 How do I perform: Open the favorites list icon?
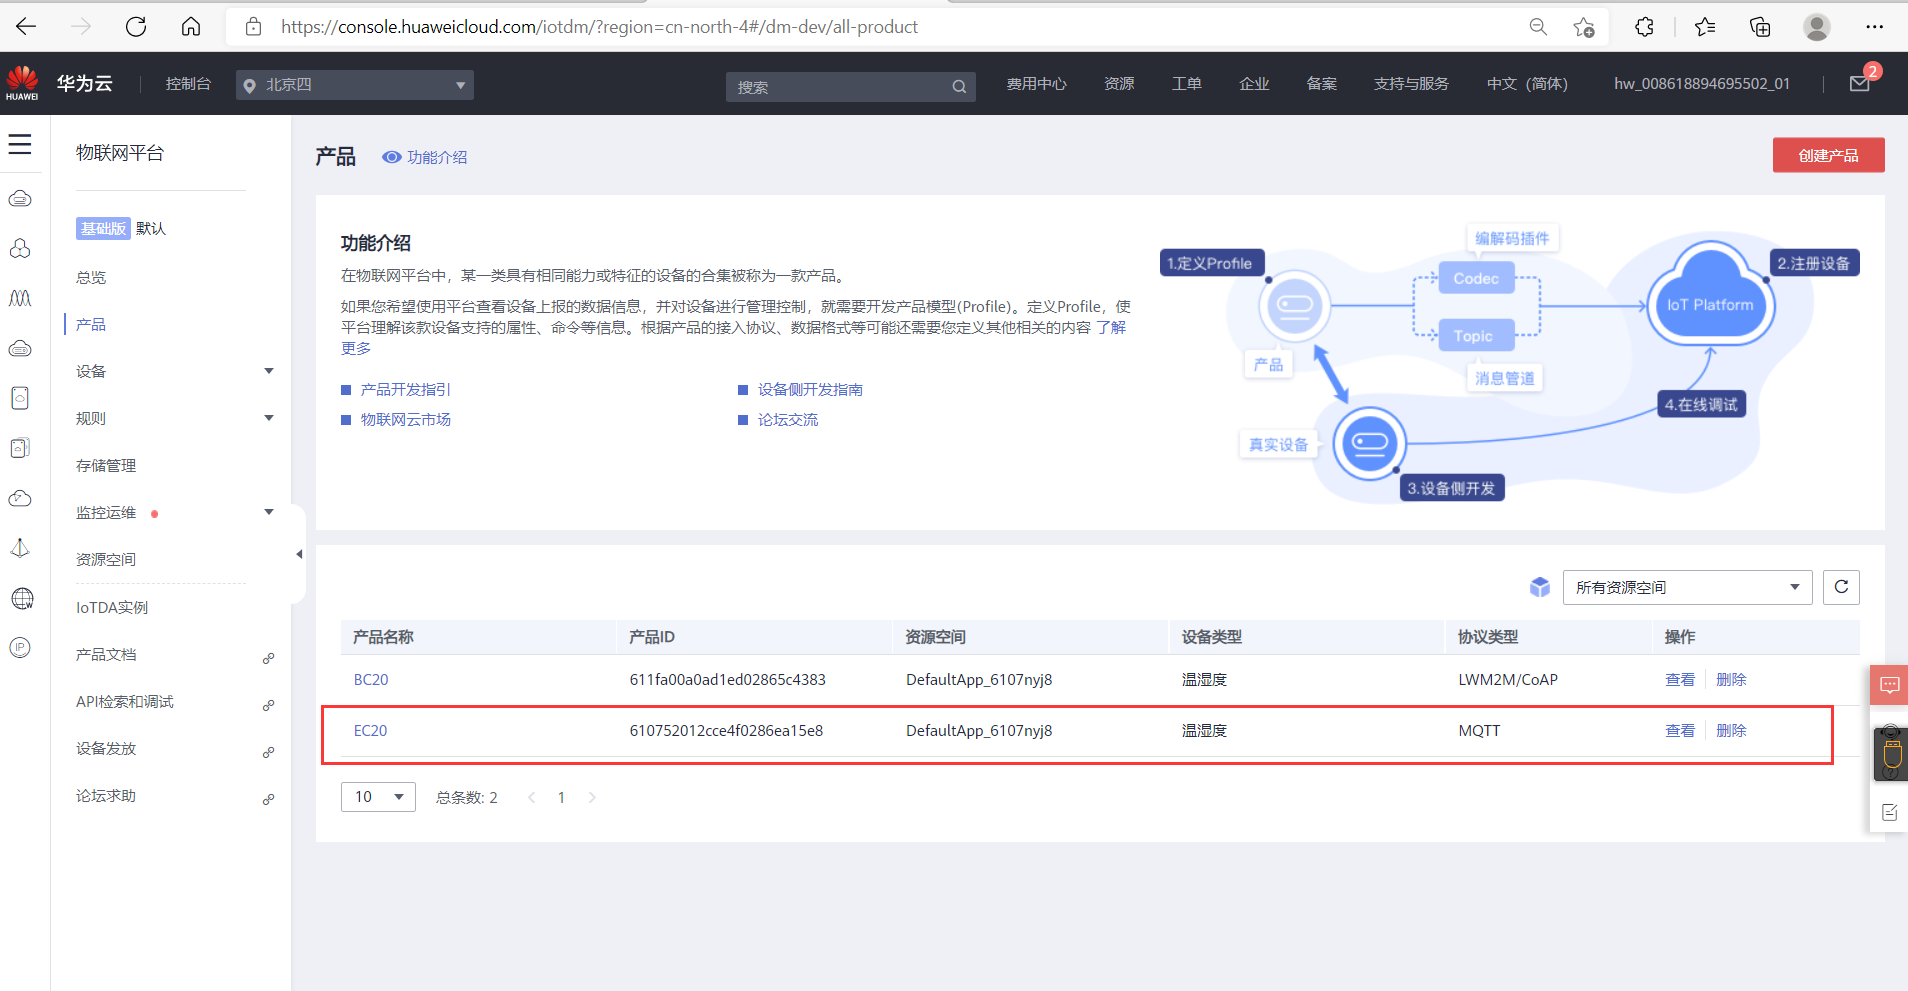coord(1705,27)
